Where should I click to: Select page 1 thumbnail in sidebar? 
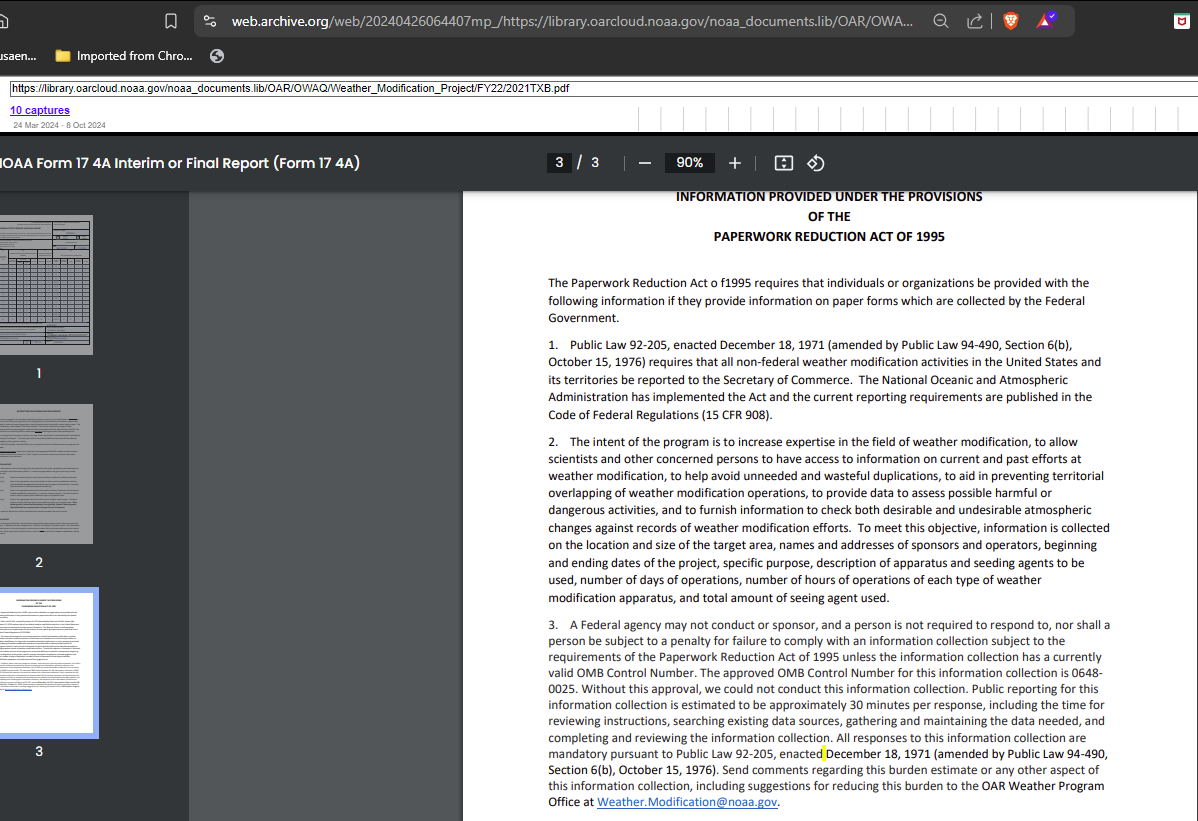pos(46,285)
